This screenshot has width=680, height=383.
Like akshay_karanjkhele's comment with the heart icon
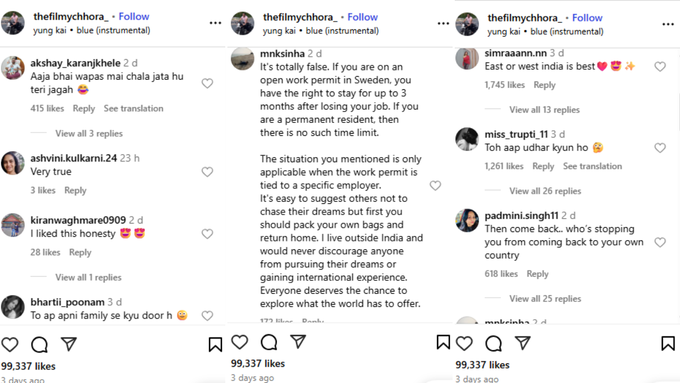(x=207, y=83)
